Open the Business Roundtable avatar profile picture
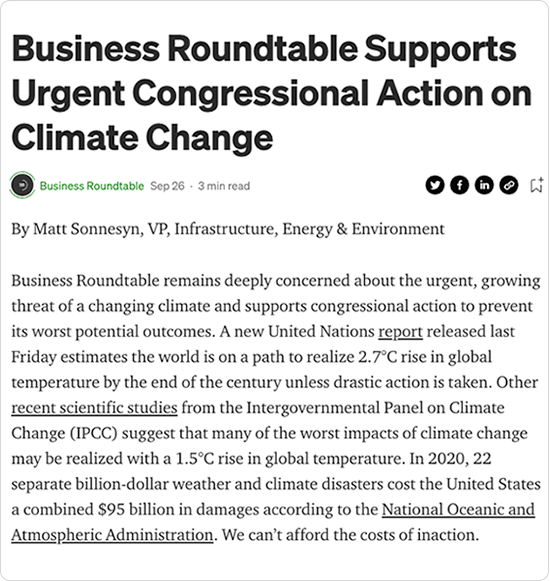The height and width of the screenshot is (581, 550). tap(22, 185)
